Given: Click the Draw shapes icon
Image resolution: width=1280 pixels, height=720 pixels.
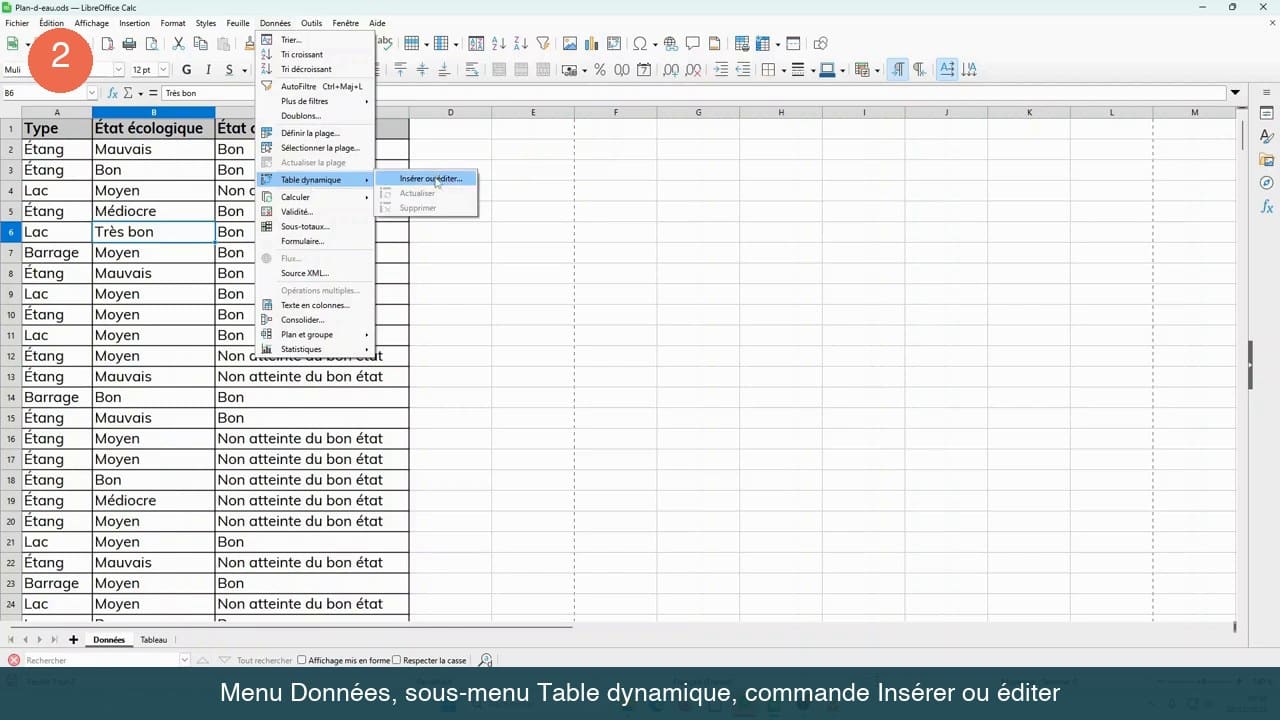Looking at the screenshot, I should pos(821,44).
